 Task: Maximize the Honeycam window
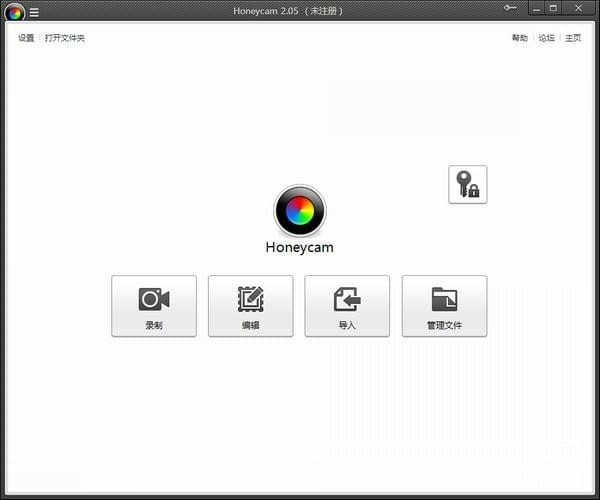coord(553,8)
